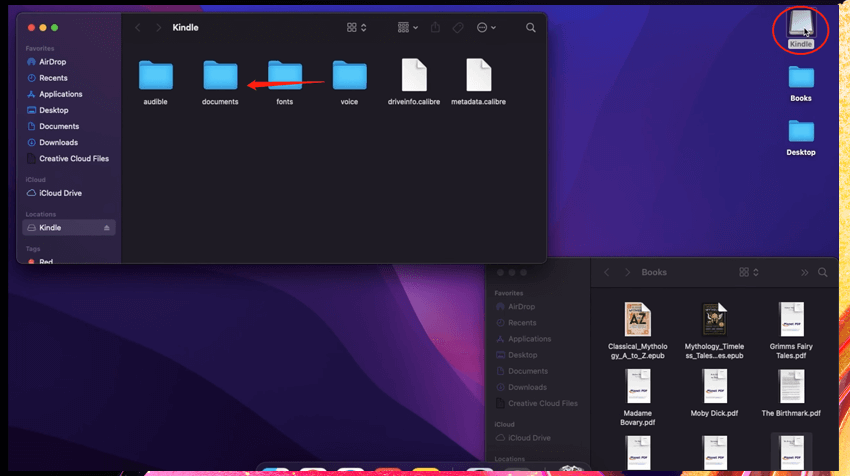The width and height of the screenshot is (850, 476).
Task: Select Moby Dick.pdf file
Action: (714, 386)
